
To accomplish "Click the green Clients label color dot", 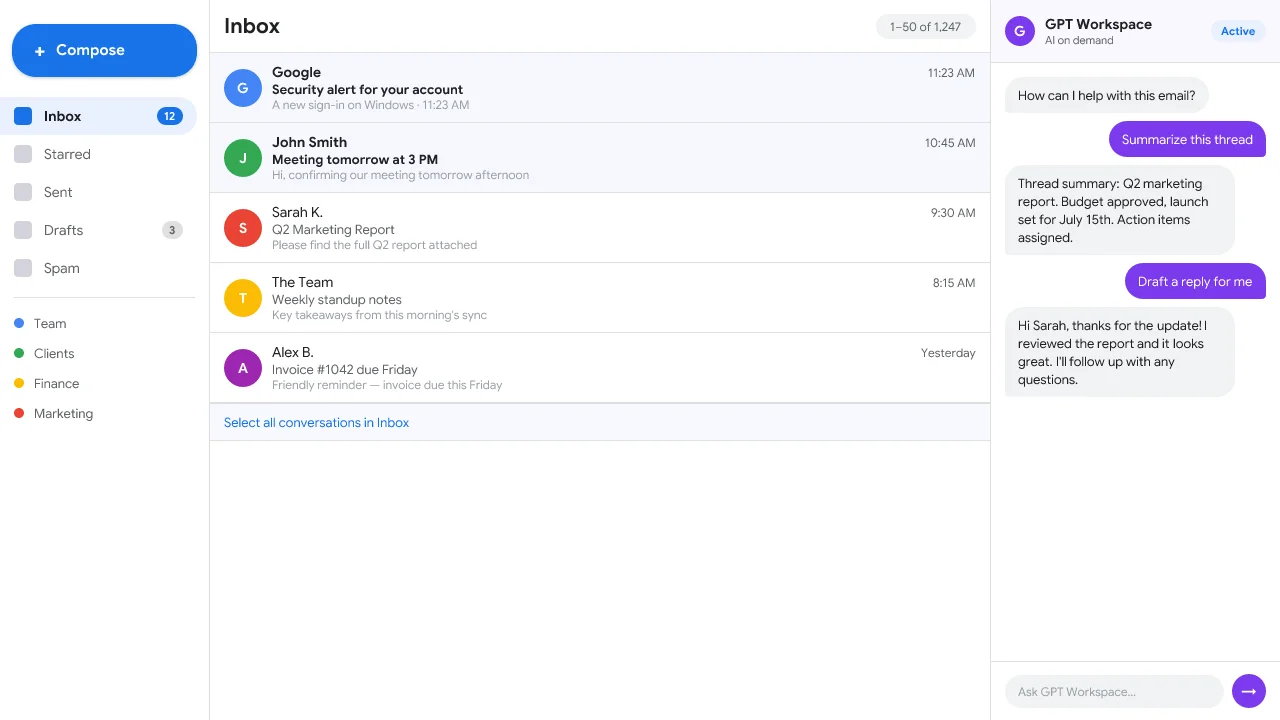I will click(x=19, y=353).
